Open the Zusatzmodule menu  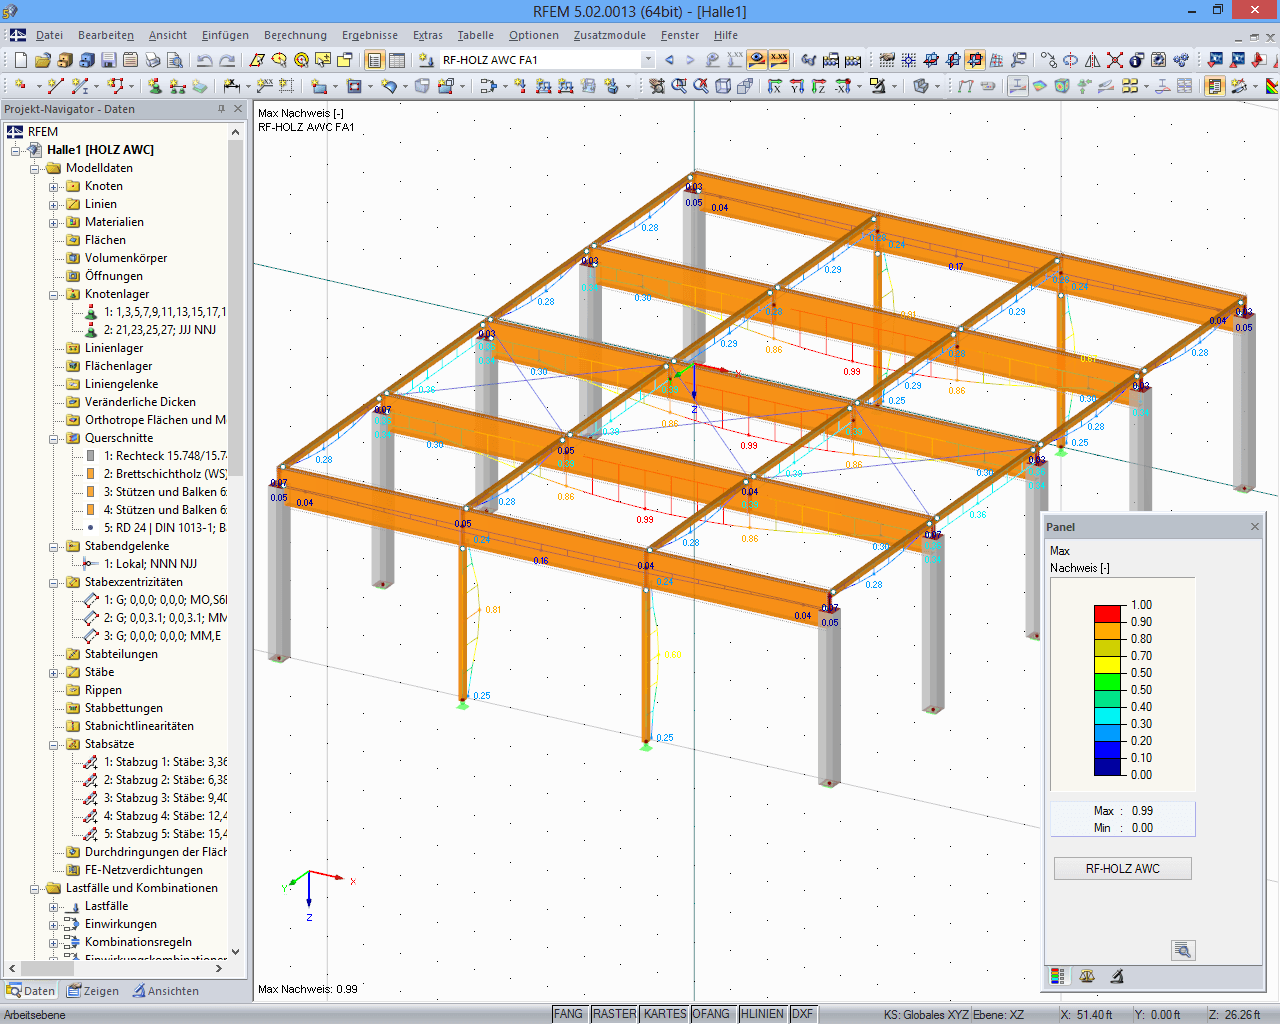click(609, 35)
